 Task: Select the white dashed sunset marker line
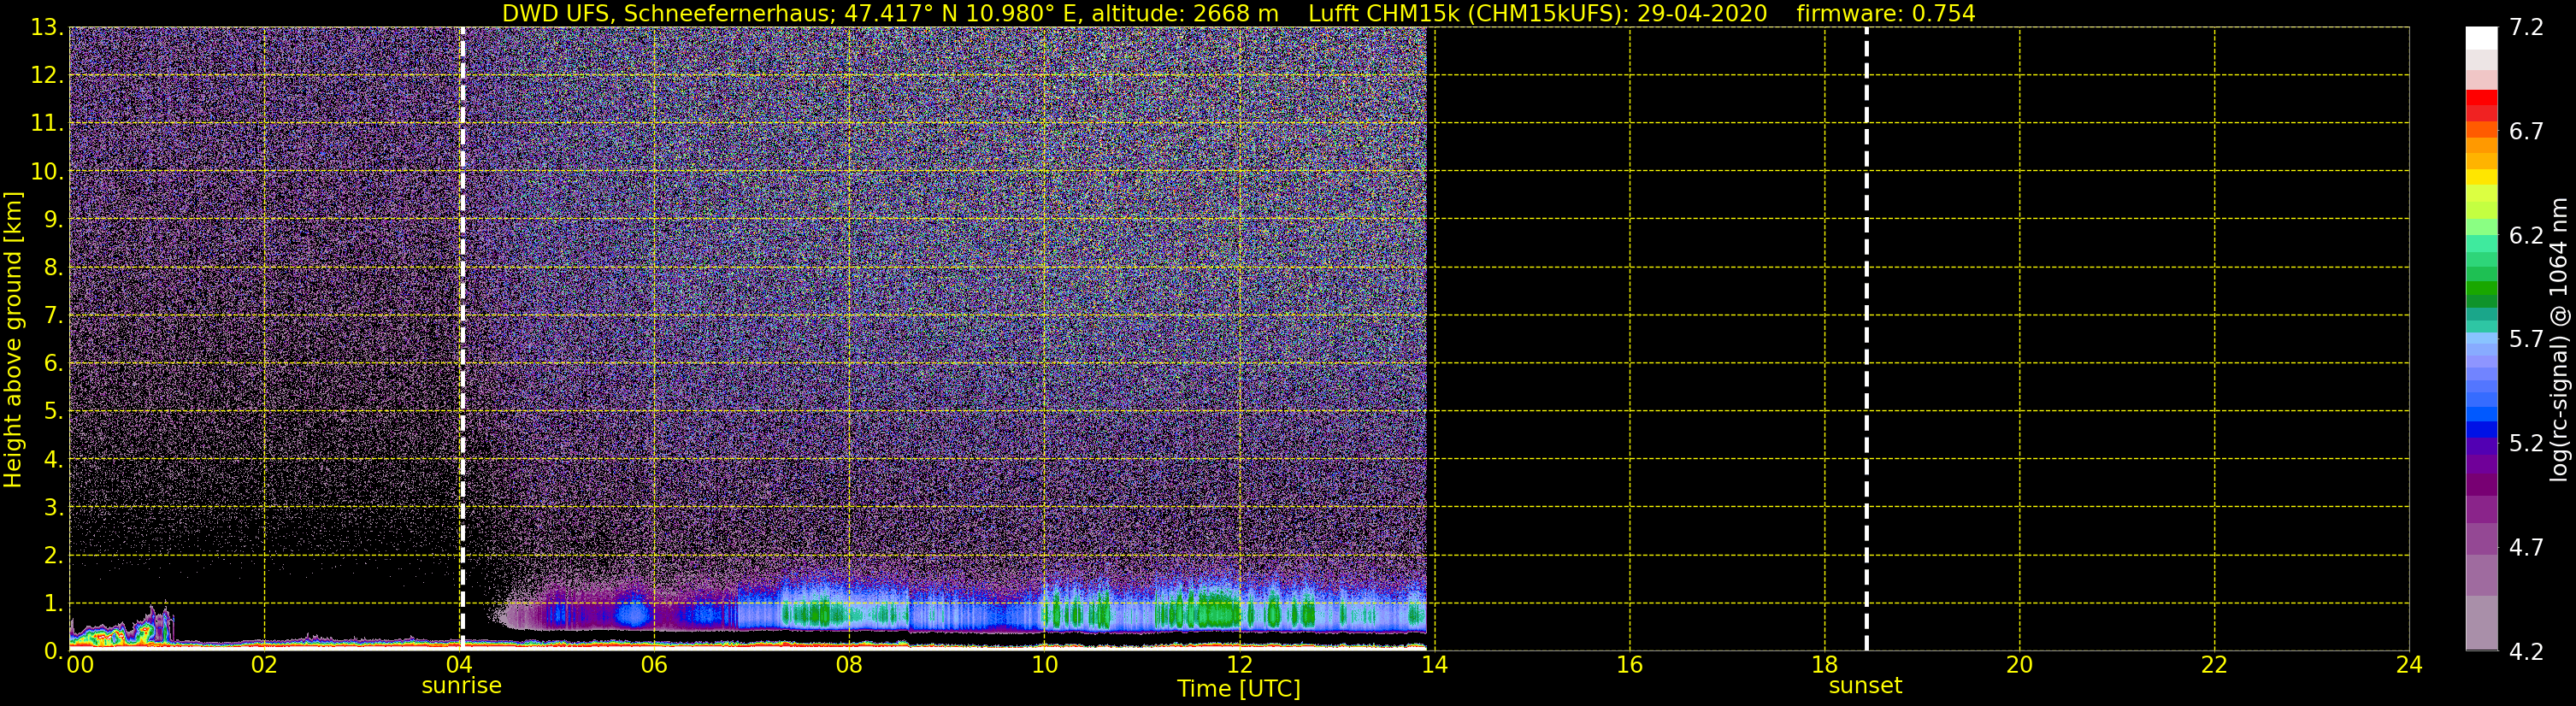click(x=1866, y=338)
